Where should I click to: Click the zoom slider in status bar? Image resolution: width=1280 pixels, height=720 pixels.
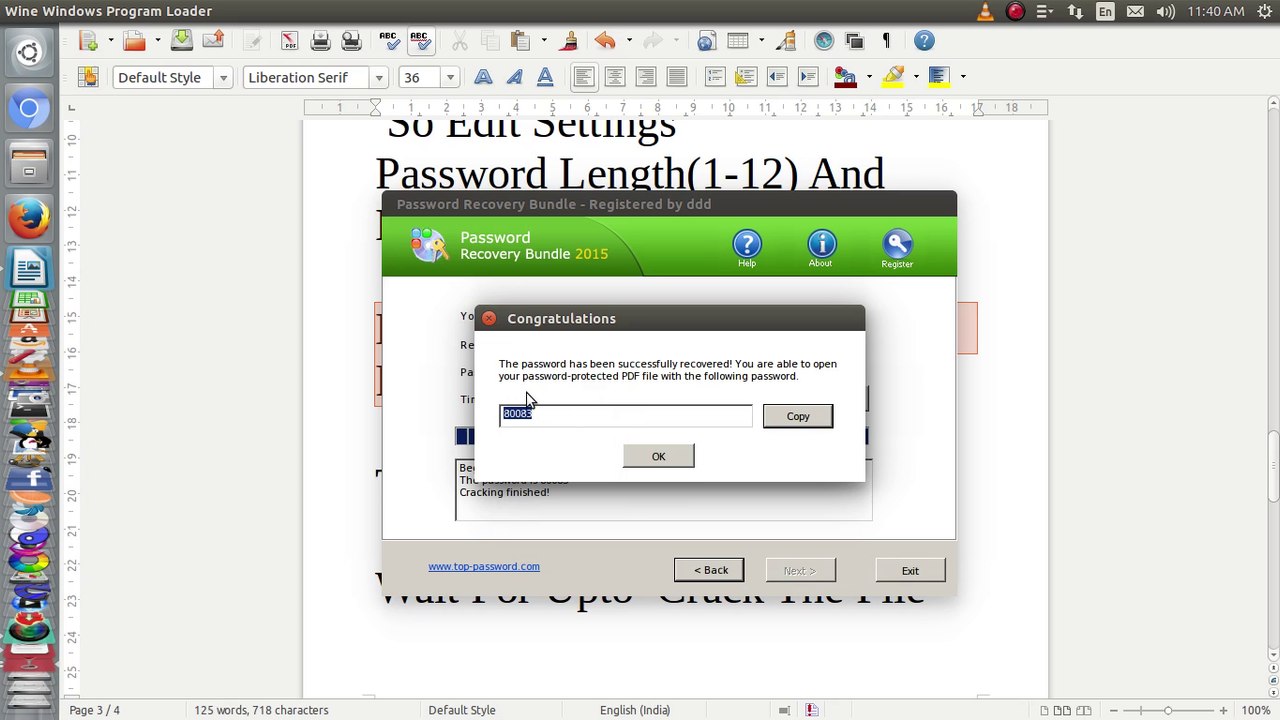pos(1167,710)
